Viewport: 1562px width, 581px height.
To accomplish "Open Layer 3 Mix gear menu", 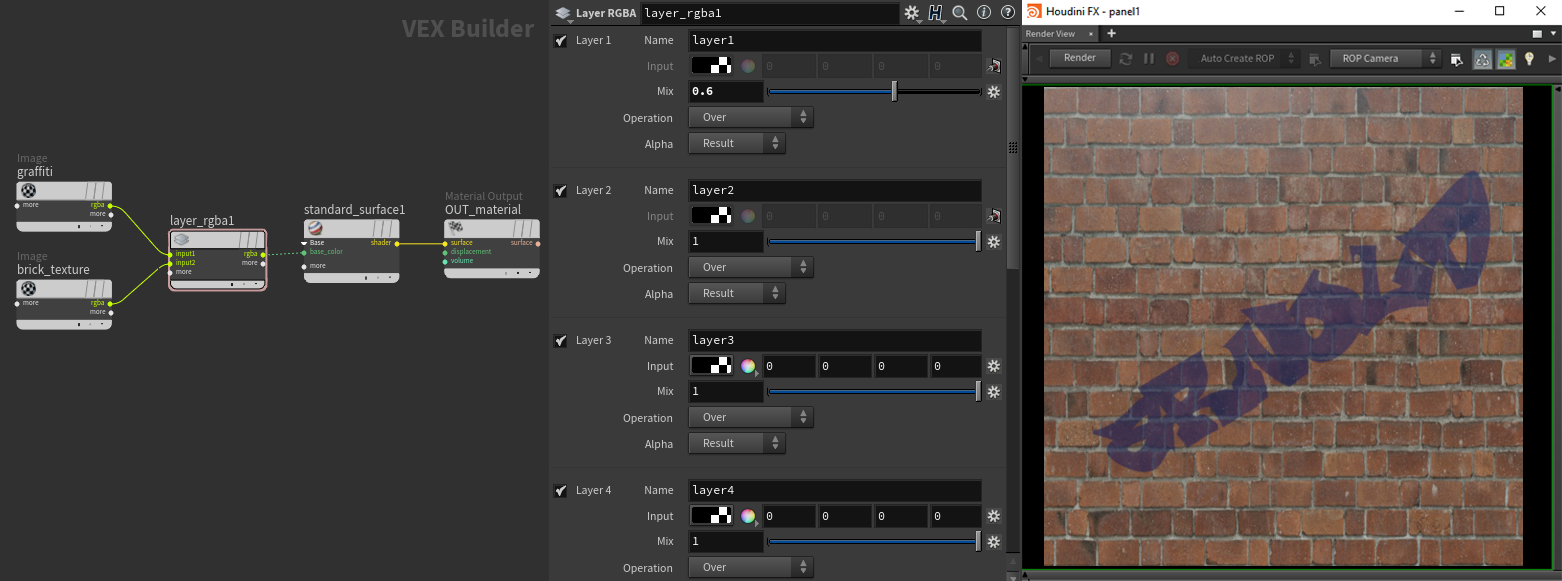I will [994, 392].
